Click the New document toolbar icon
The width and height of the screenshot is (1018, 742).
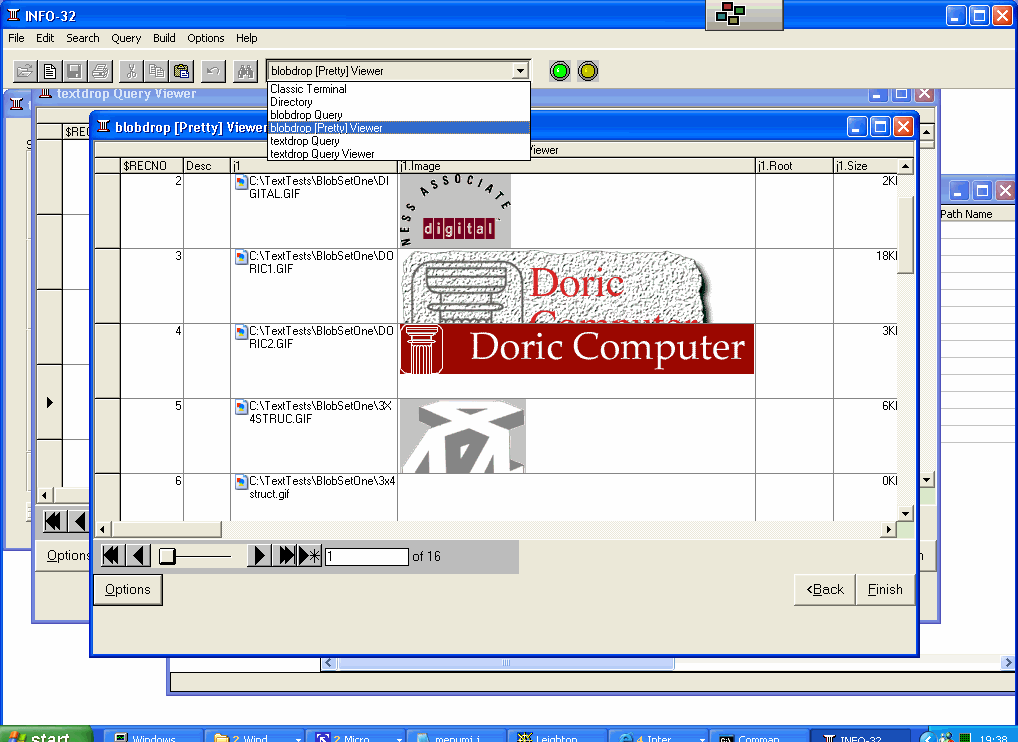pos(50,71)
